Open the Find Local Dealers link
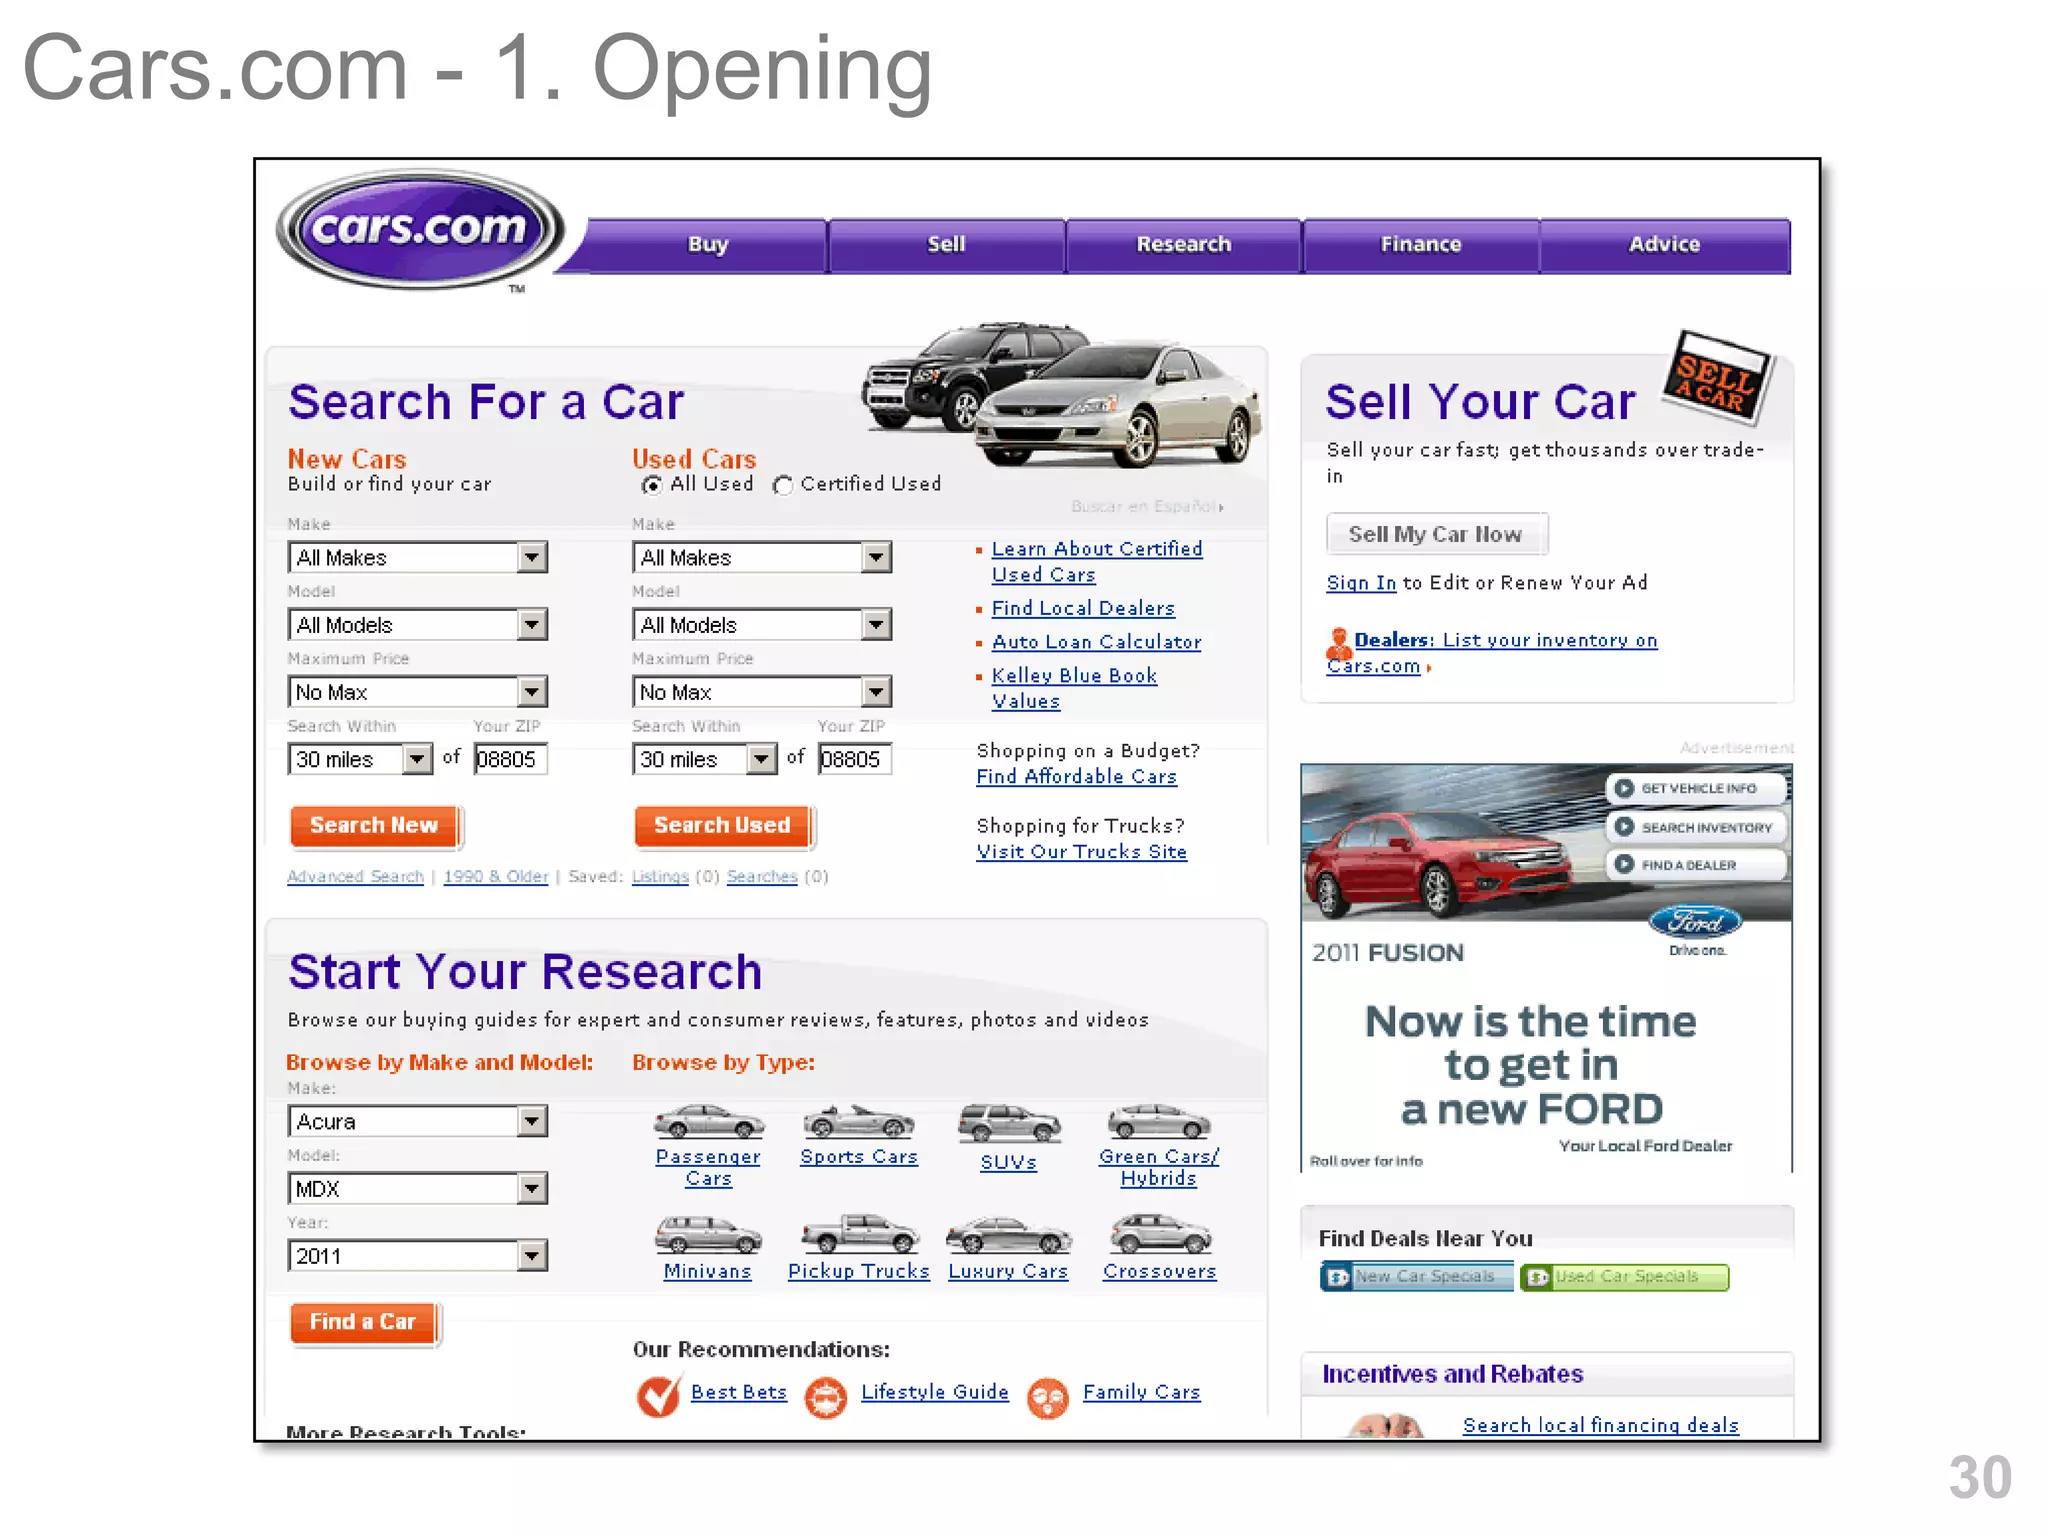This screenshot has width=2048, height=1536. point(1083,608)
